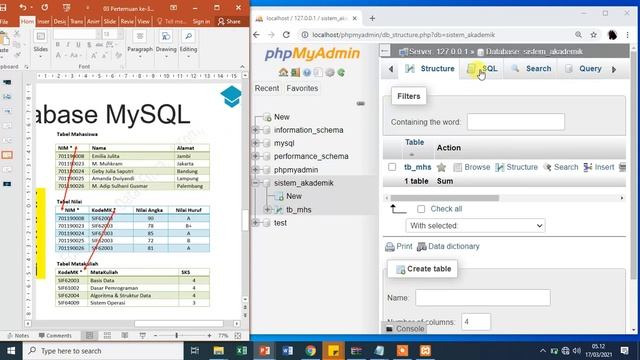Click the Bold button in PowerPoint

point(58,44)
